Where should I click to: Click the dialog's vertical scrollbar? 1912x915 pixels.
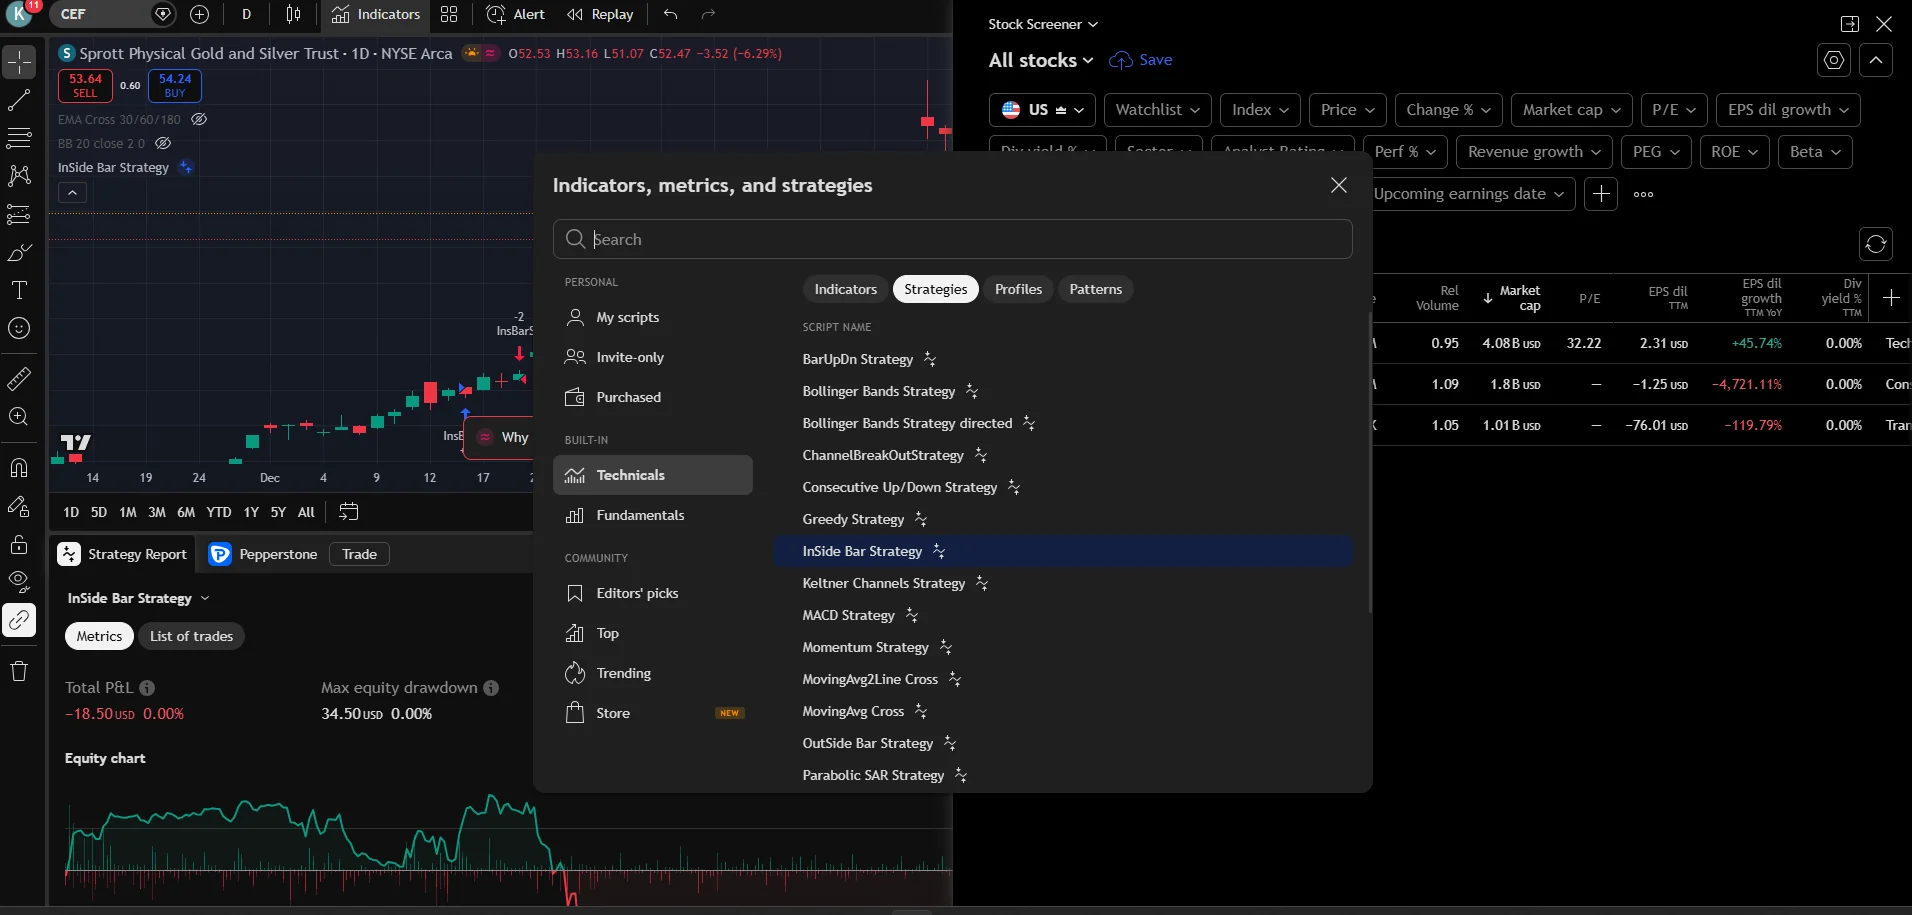coord(1369,460)
